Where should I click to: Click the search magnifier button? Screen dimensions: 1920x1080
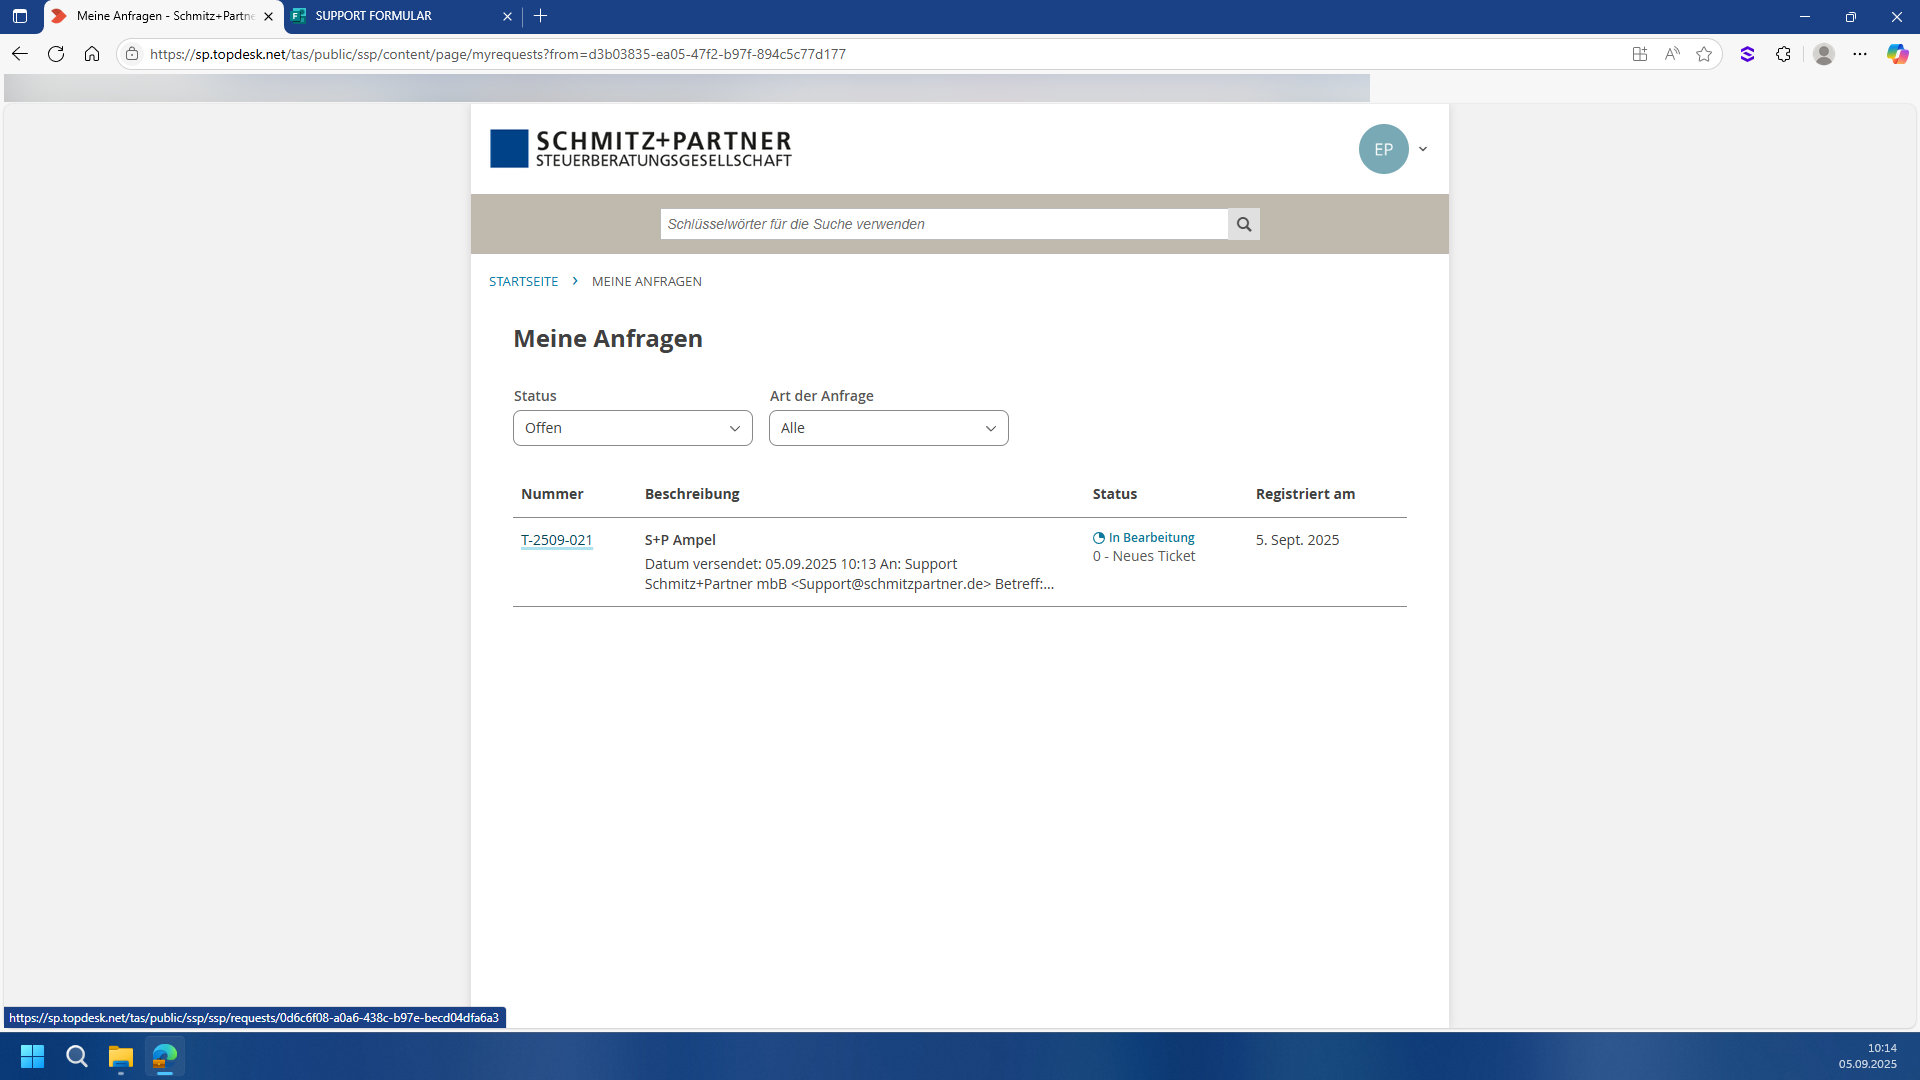pos(1243,224)
